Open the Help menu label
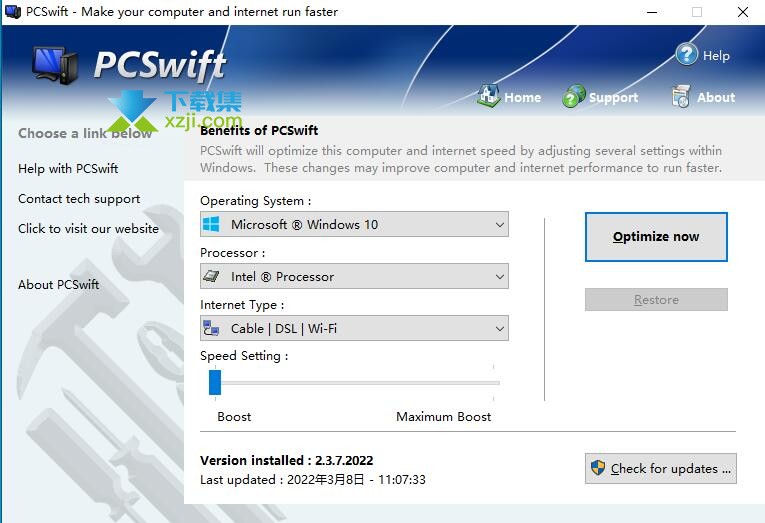 point(716,56)
